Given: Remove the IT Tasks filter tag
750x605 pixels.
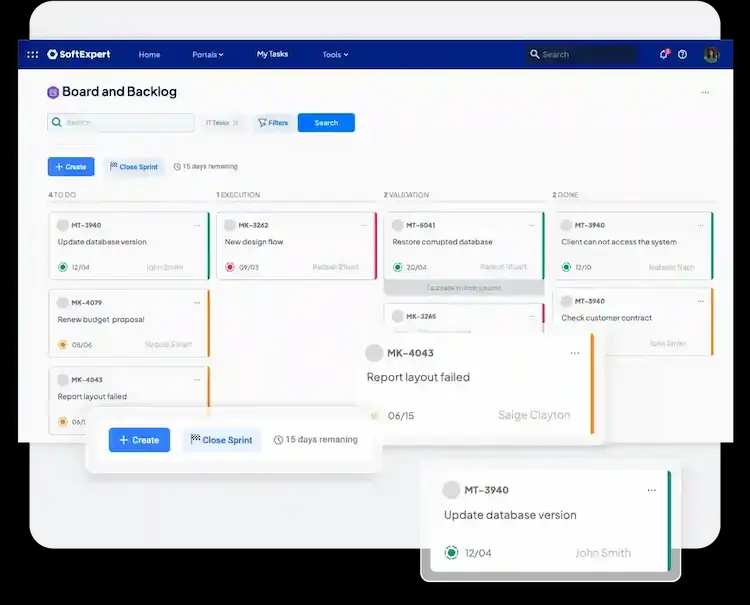Looking at the screenshot, I should click(236, 123).
